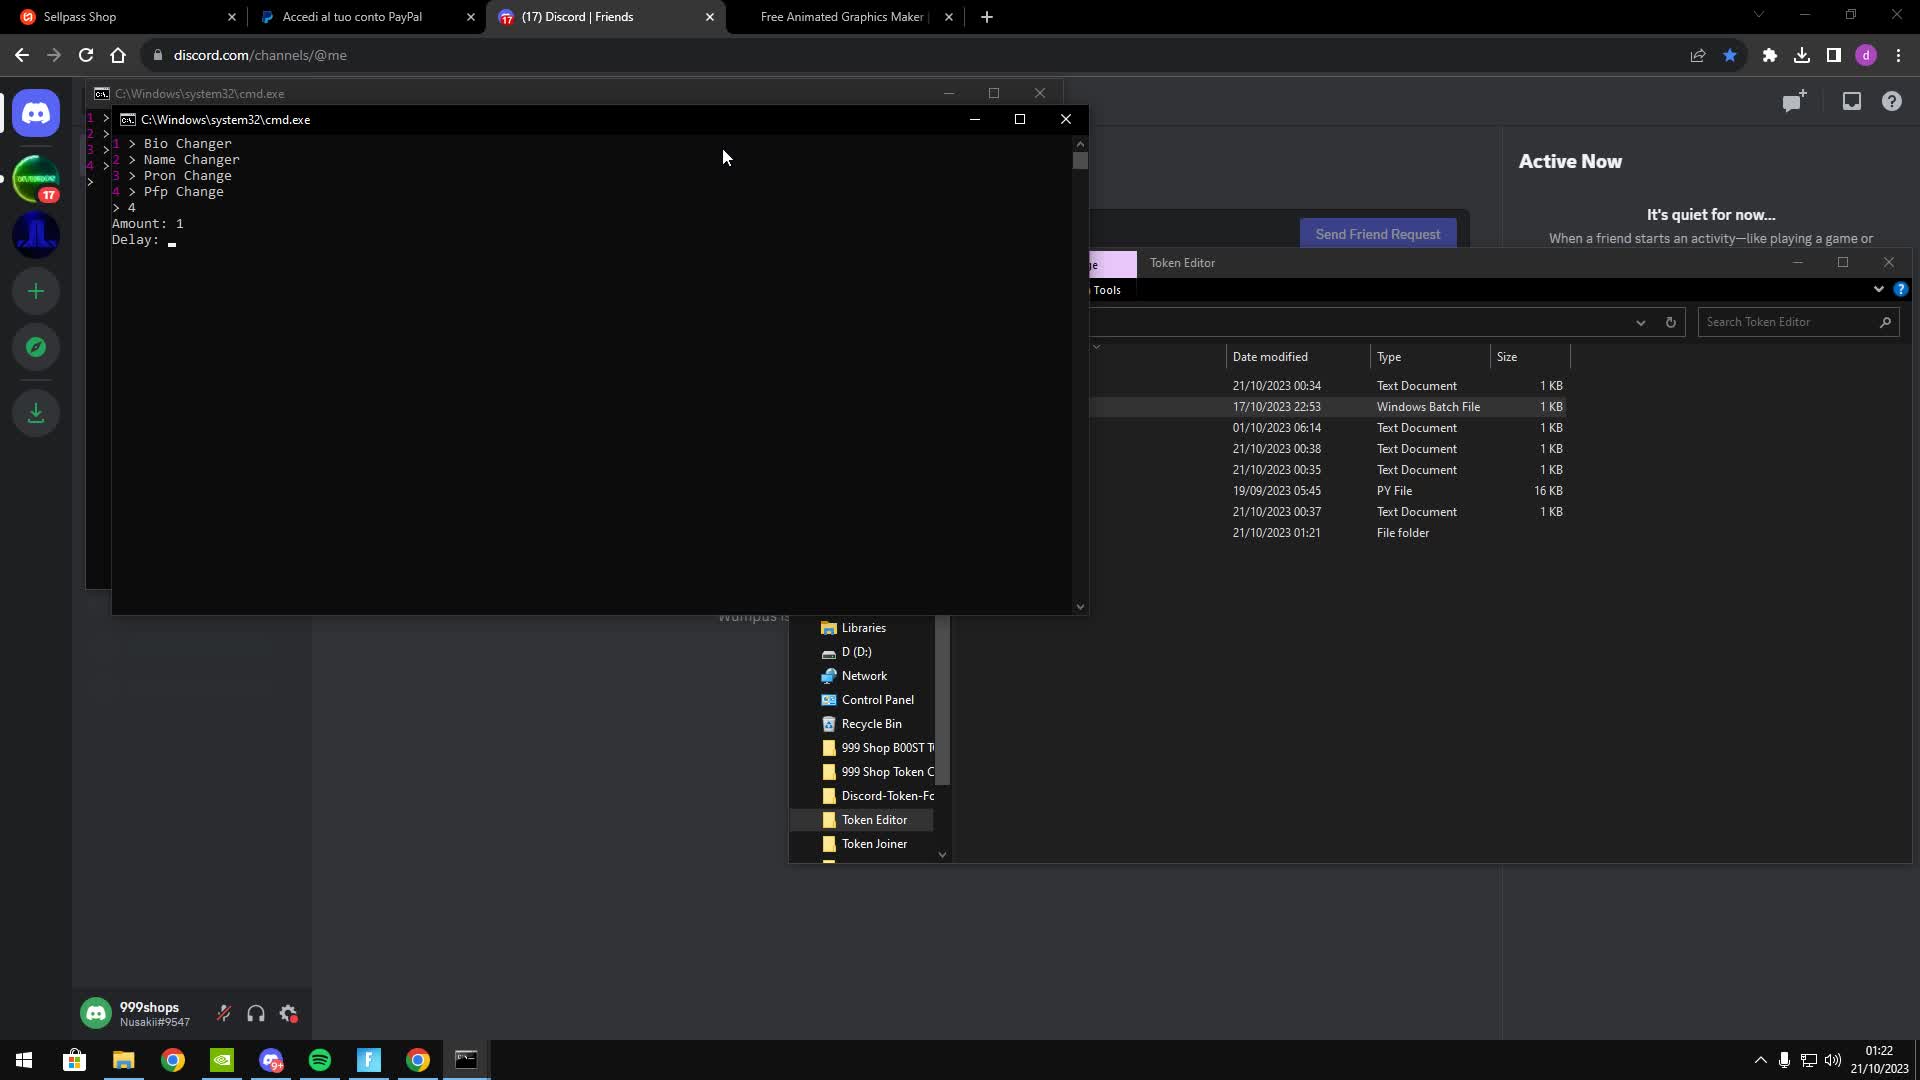Toggle the bookmark star in the address bar
Image resolution: width=1920 pixels, height=1080 pixels.
(1730, 55)
